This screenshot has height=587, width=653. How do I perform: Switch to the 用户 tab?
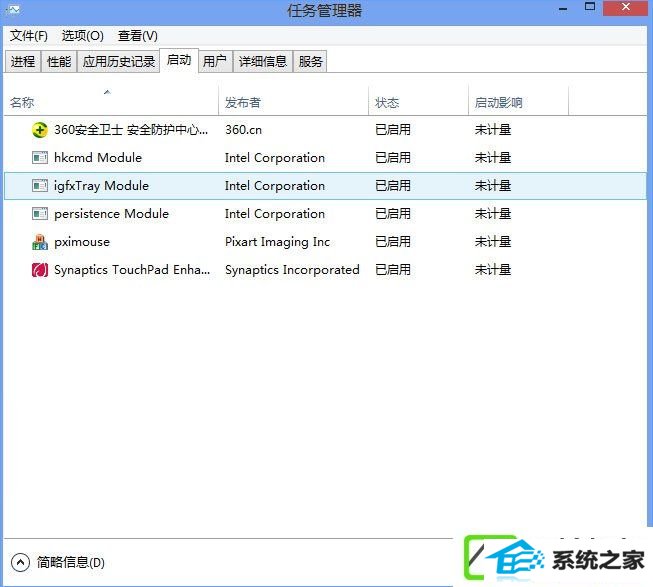(215, 62)
